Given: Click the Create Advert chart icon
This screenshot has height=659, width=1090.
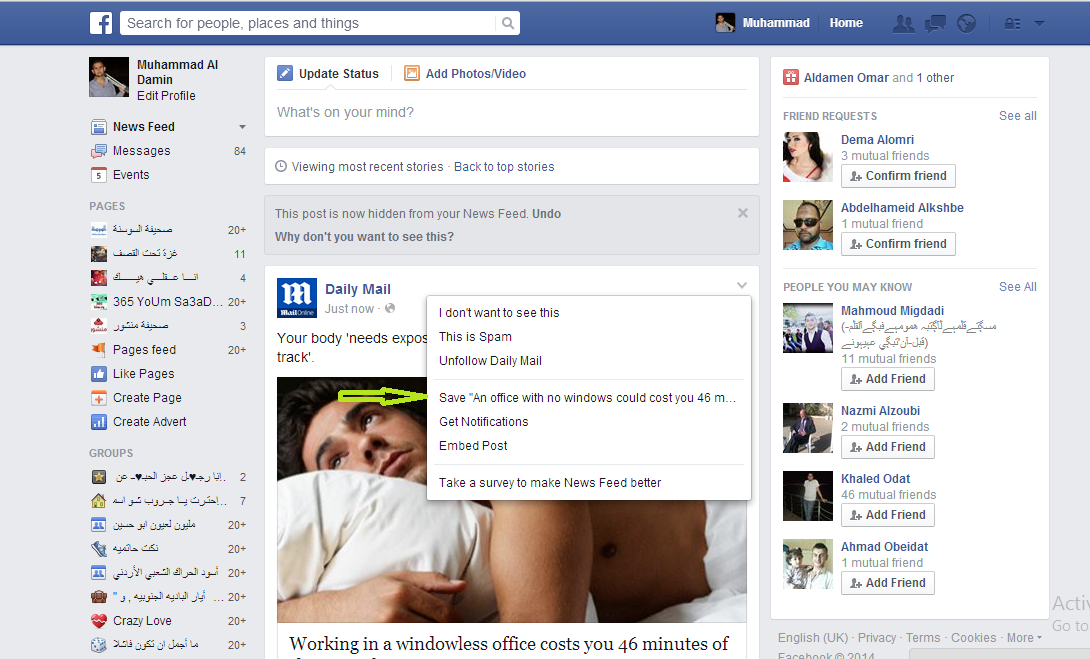Looking at the screenshot, I should [99, 422].
